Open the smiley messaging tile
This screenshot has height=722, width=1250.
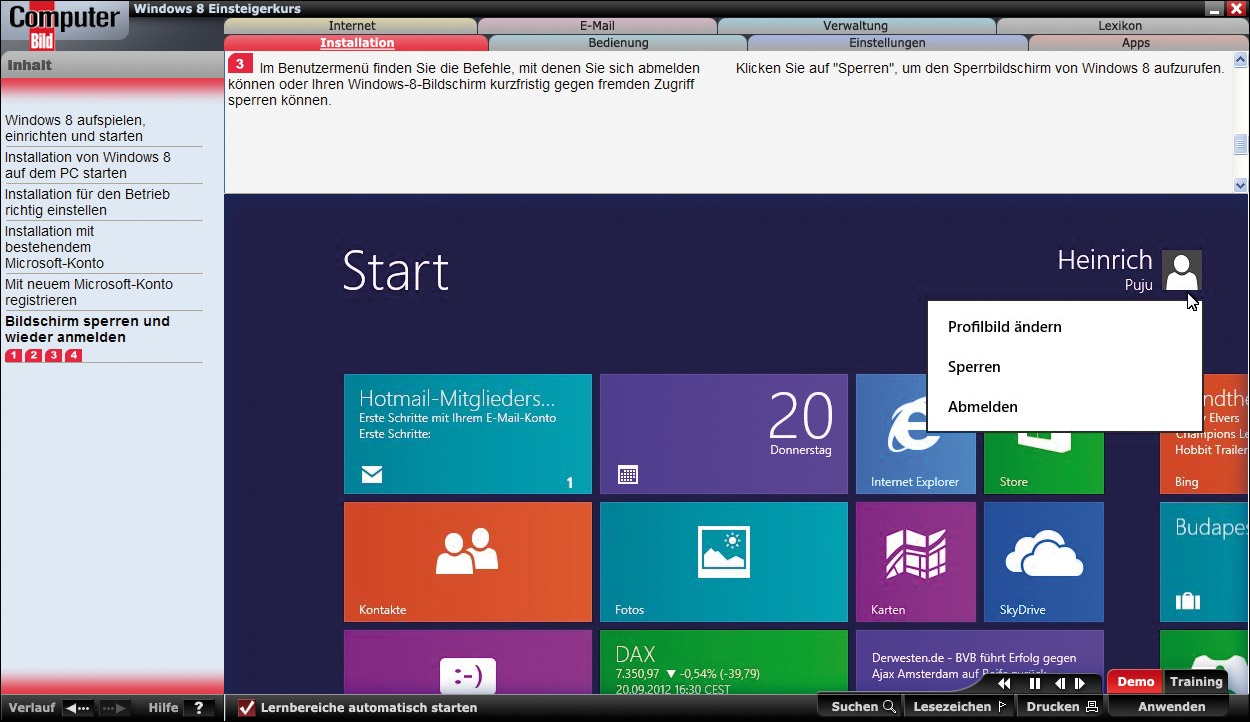tap(468, 662)
